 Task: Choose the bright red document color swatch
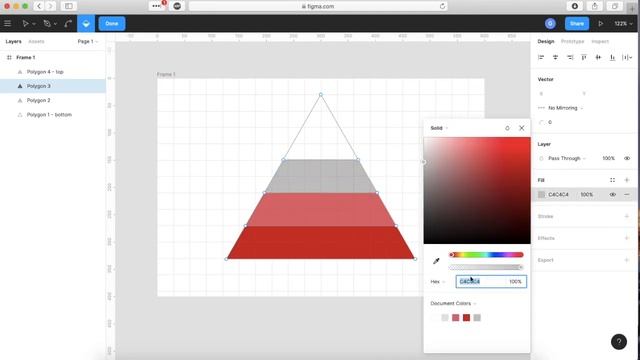click(x=467, y=318)
